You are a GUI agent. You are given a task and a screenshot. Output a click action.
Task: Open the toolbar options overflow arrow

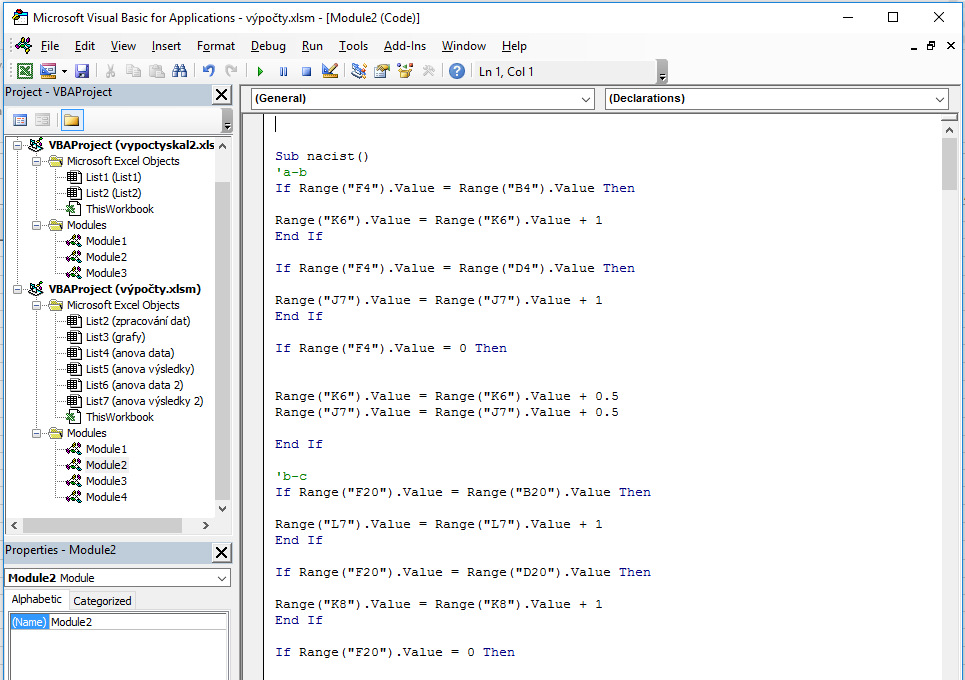[662, 73]
